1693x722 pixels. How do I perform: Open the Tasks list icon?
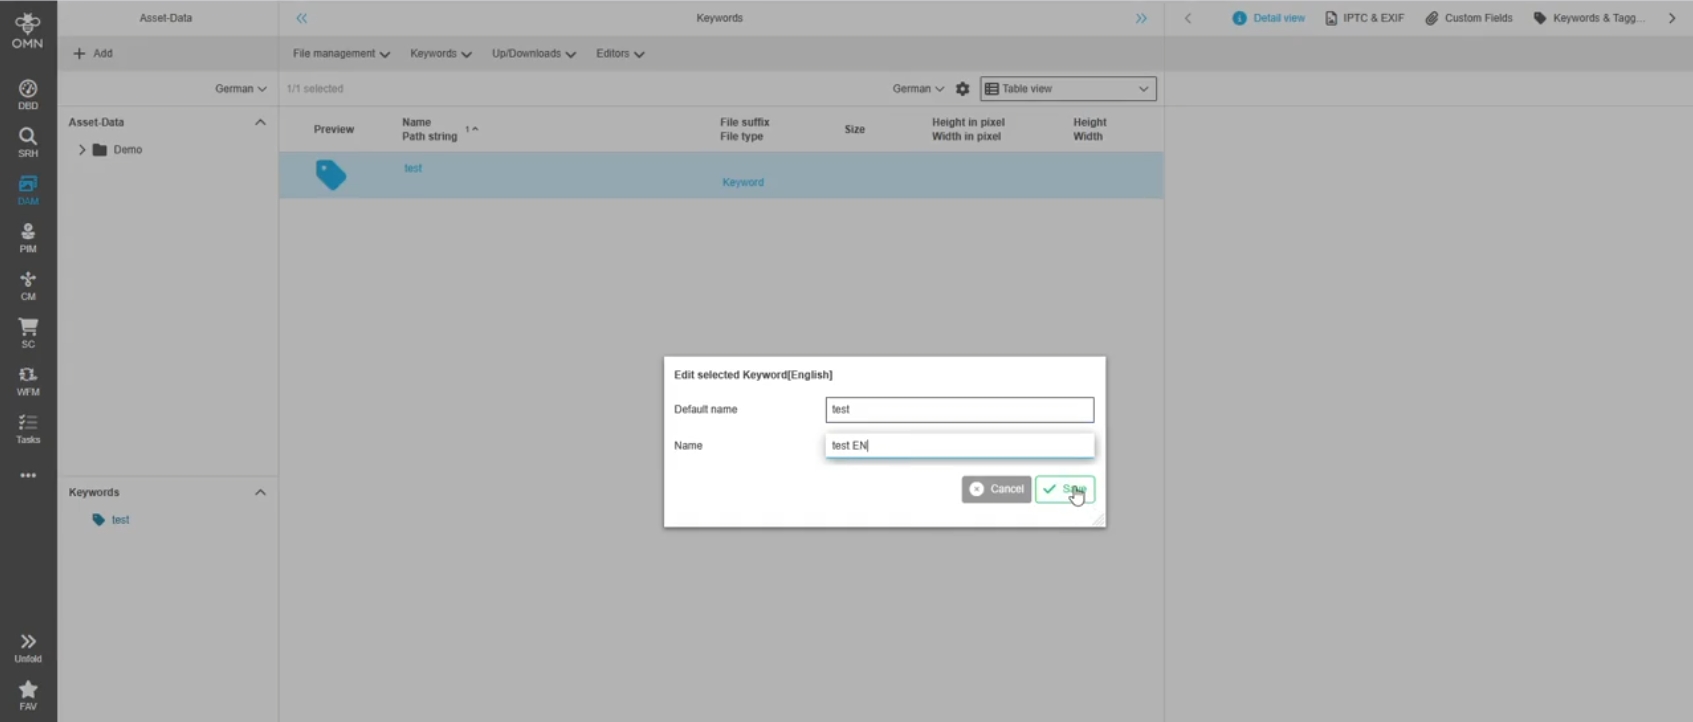click(x=28, y=428)
